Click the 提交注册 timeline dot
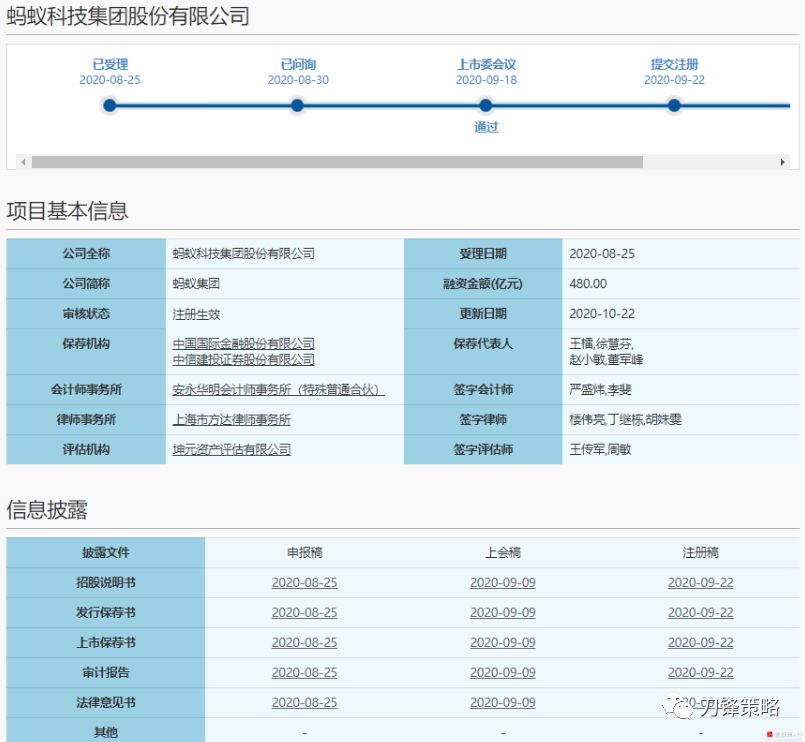The width and height of the screenshot is (805, 742). pyautogui.click(x=674, y=105)
